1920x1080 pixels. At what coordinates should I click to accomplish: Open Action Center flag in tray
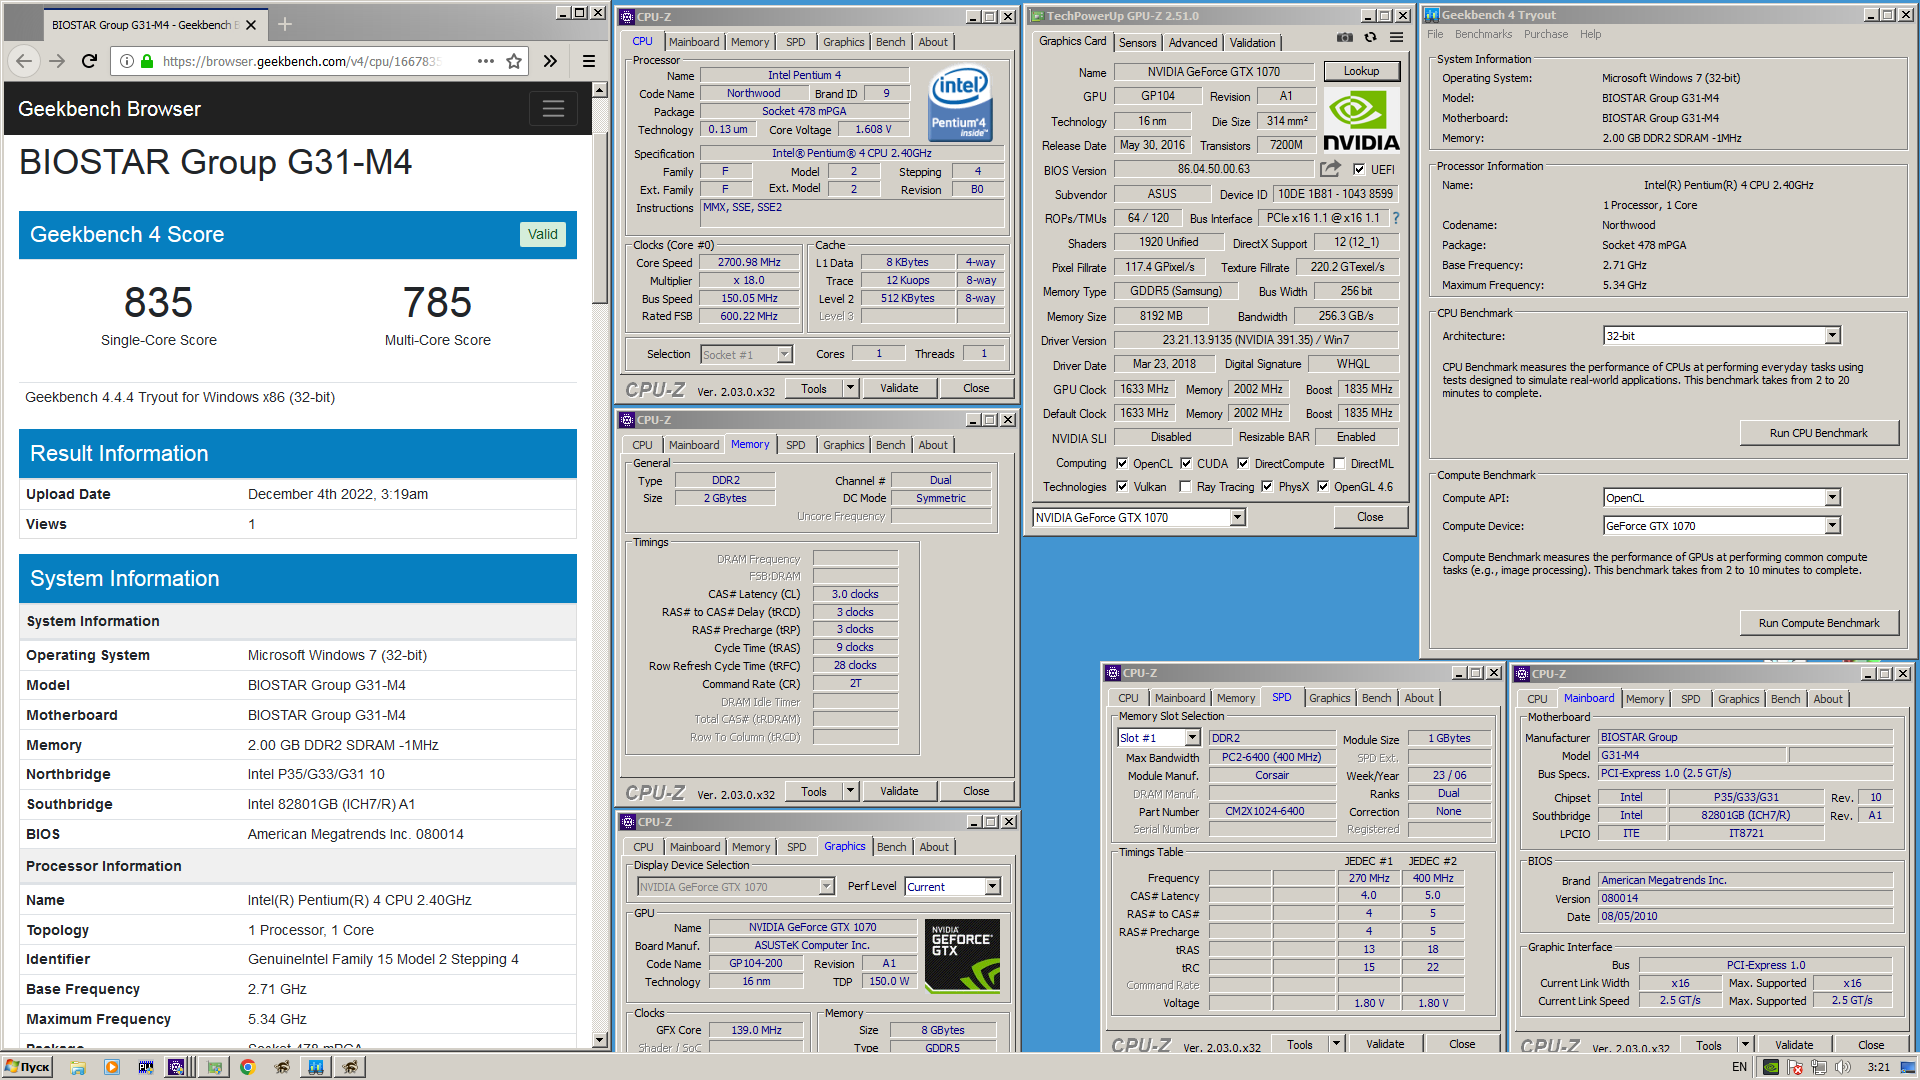click(x=1795, y=1067)
